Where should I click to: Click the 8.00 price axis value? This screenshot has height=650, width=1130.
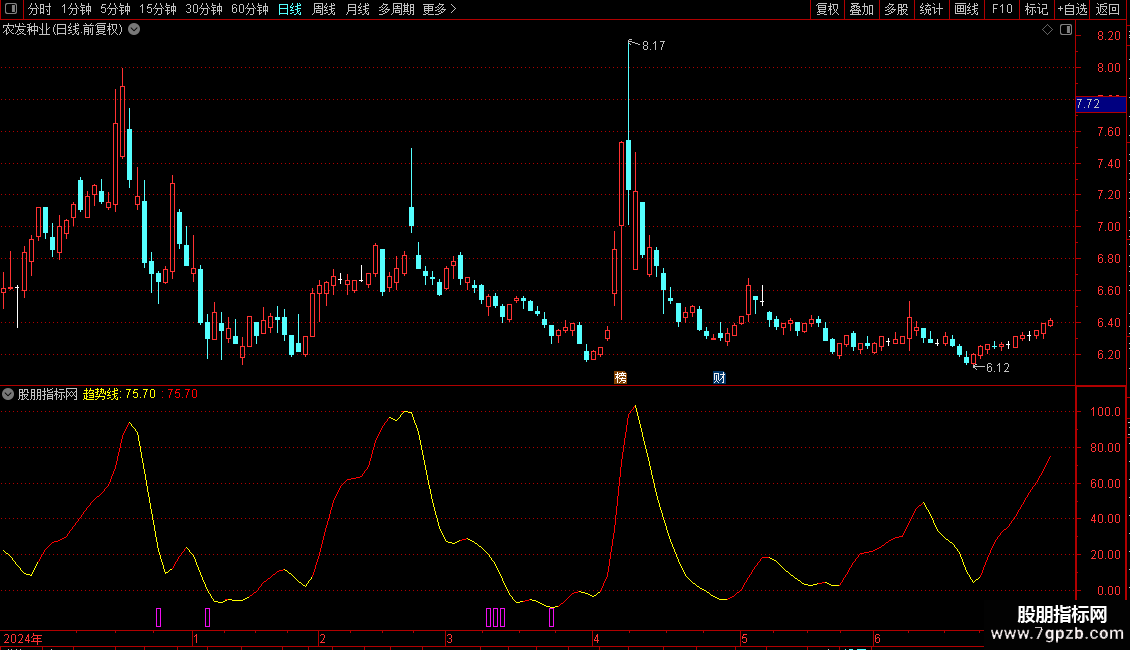tap(1108, 68)
